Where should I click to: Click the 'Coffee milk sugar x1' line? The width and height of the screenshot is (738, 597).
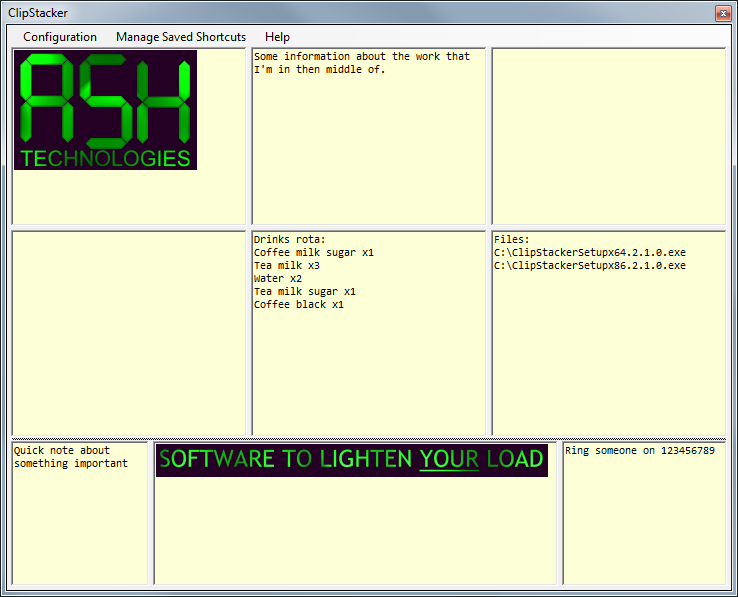pos(313,252)
